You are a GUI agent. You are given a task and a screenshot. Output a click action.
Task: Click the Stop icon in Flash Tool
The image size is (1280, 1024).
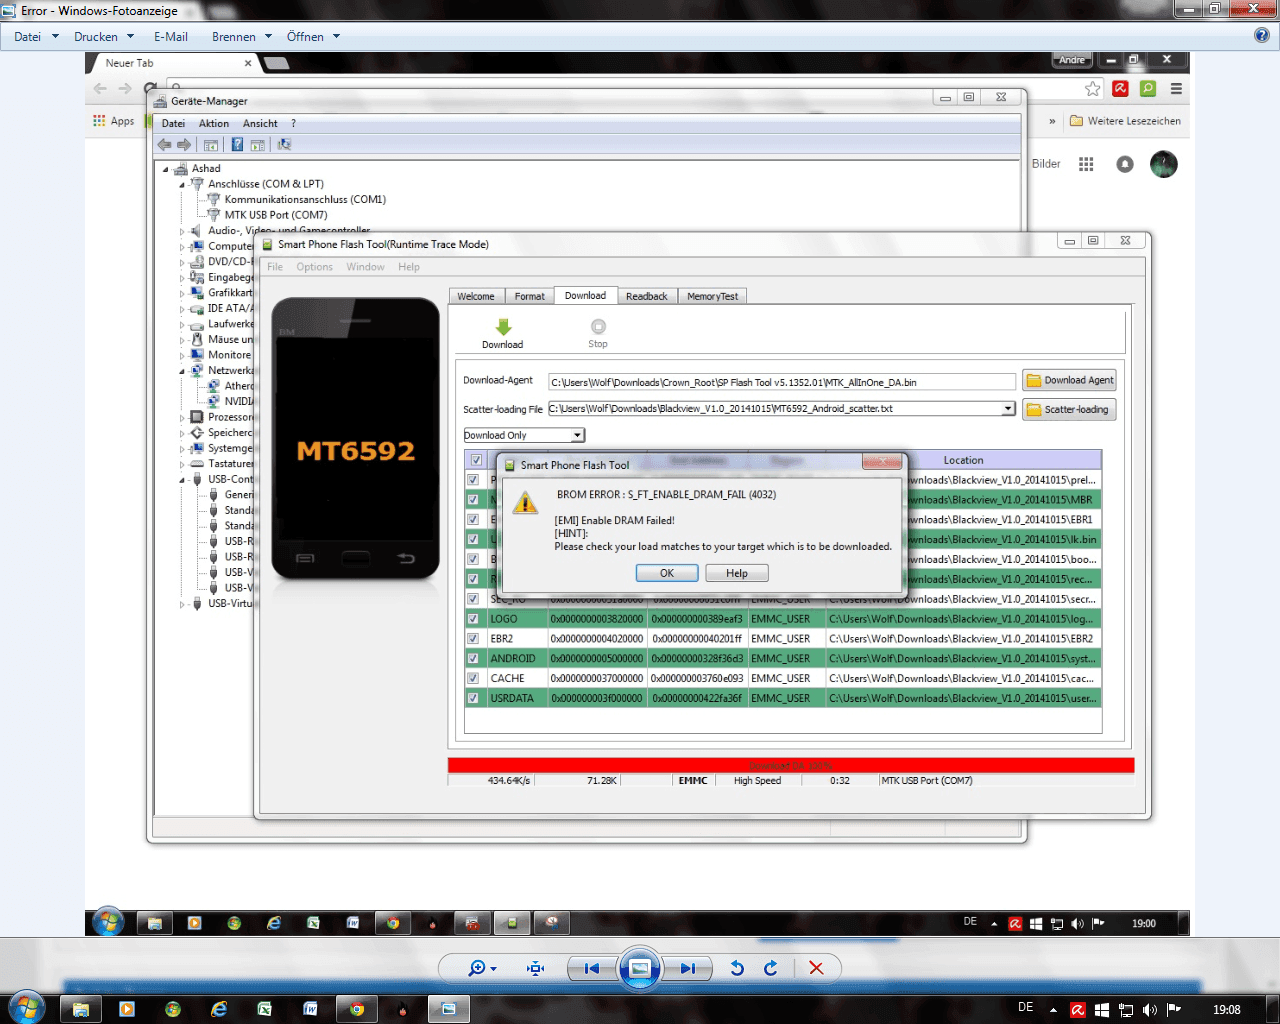[x=598, y=326]
